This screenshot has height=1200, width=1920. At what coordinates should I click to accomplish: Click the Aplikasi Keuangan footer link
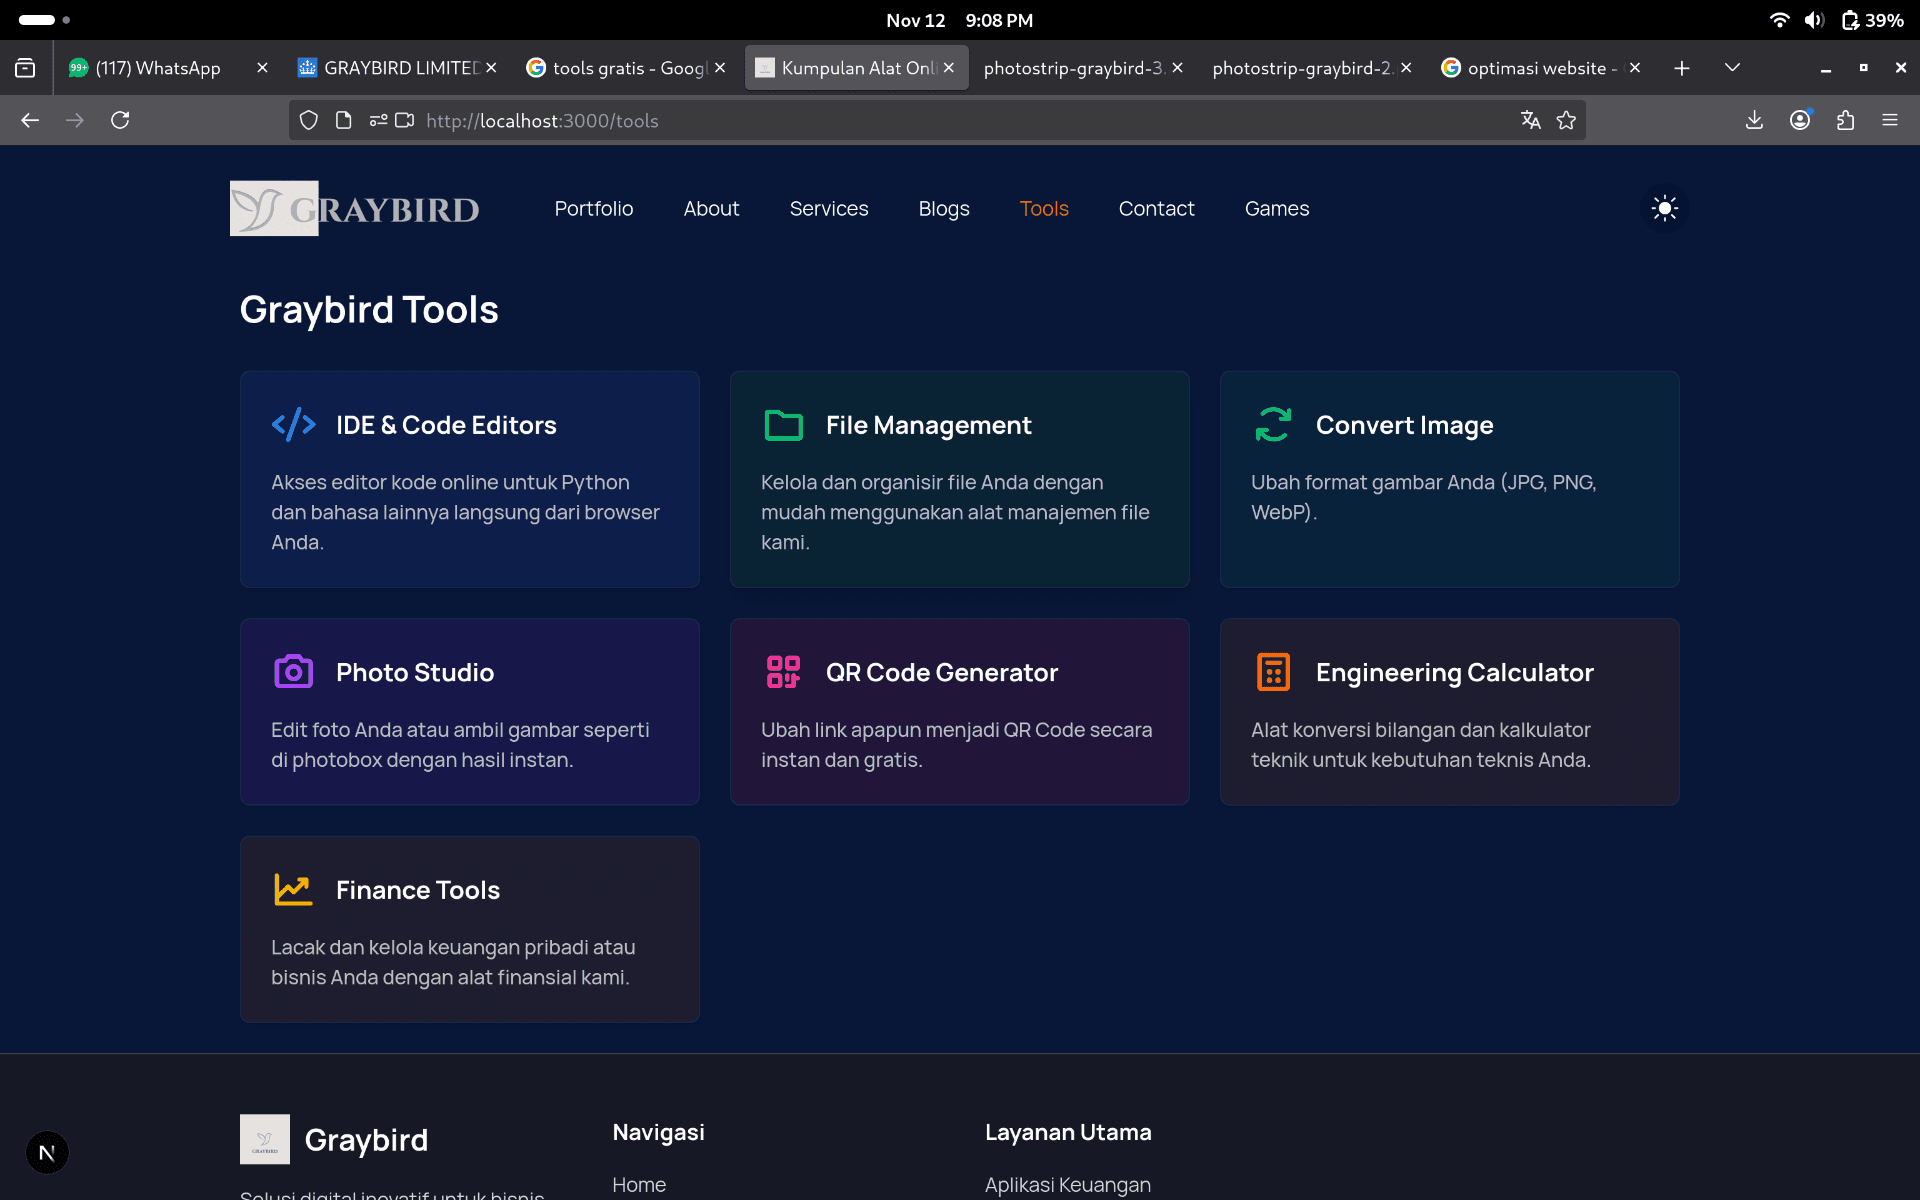coord(1067,1184)
